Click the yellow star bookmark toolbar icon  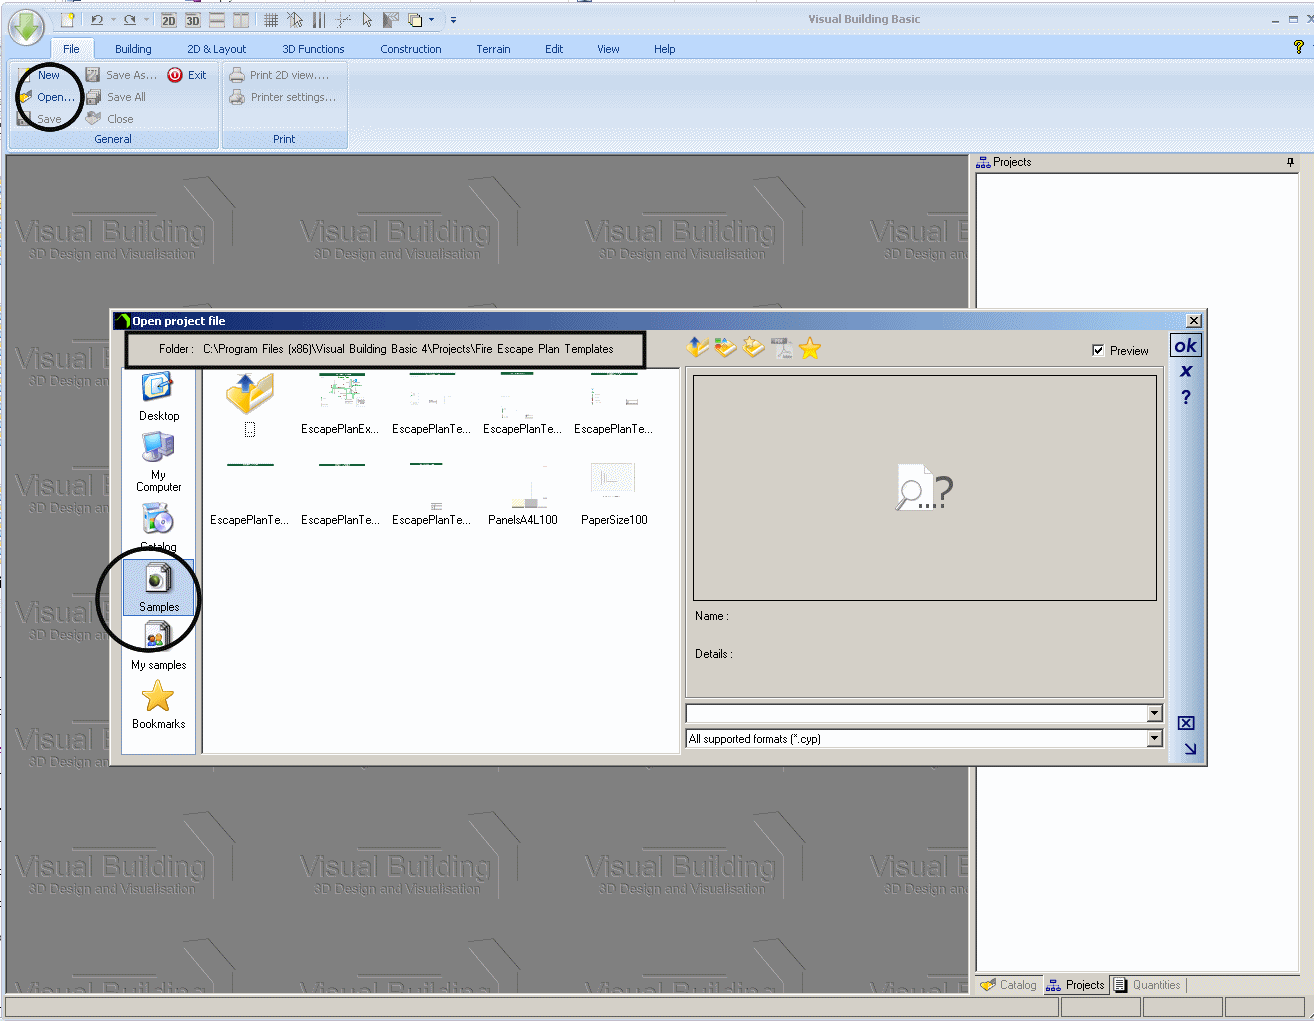810,348
